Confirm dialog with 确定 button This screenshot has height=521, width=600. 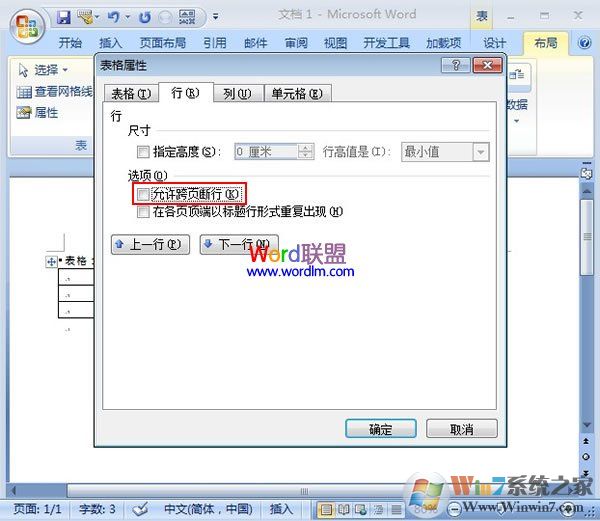pyautogui.click(x=381, y=428)
